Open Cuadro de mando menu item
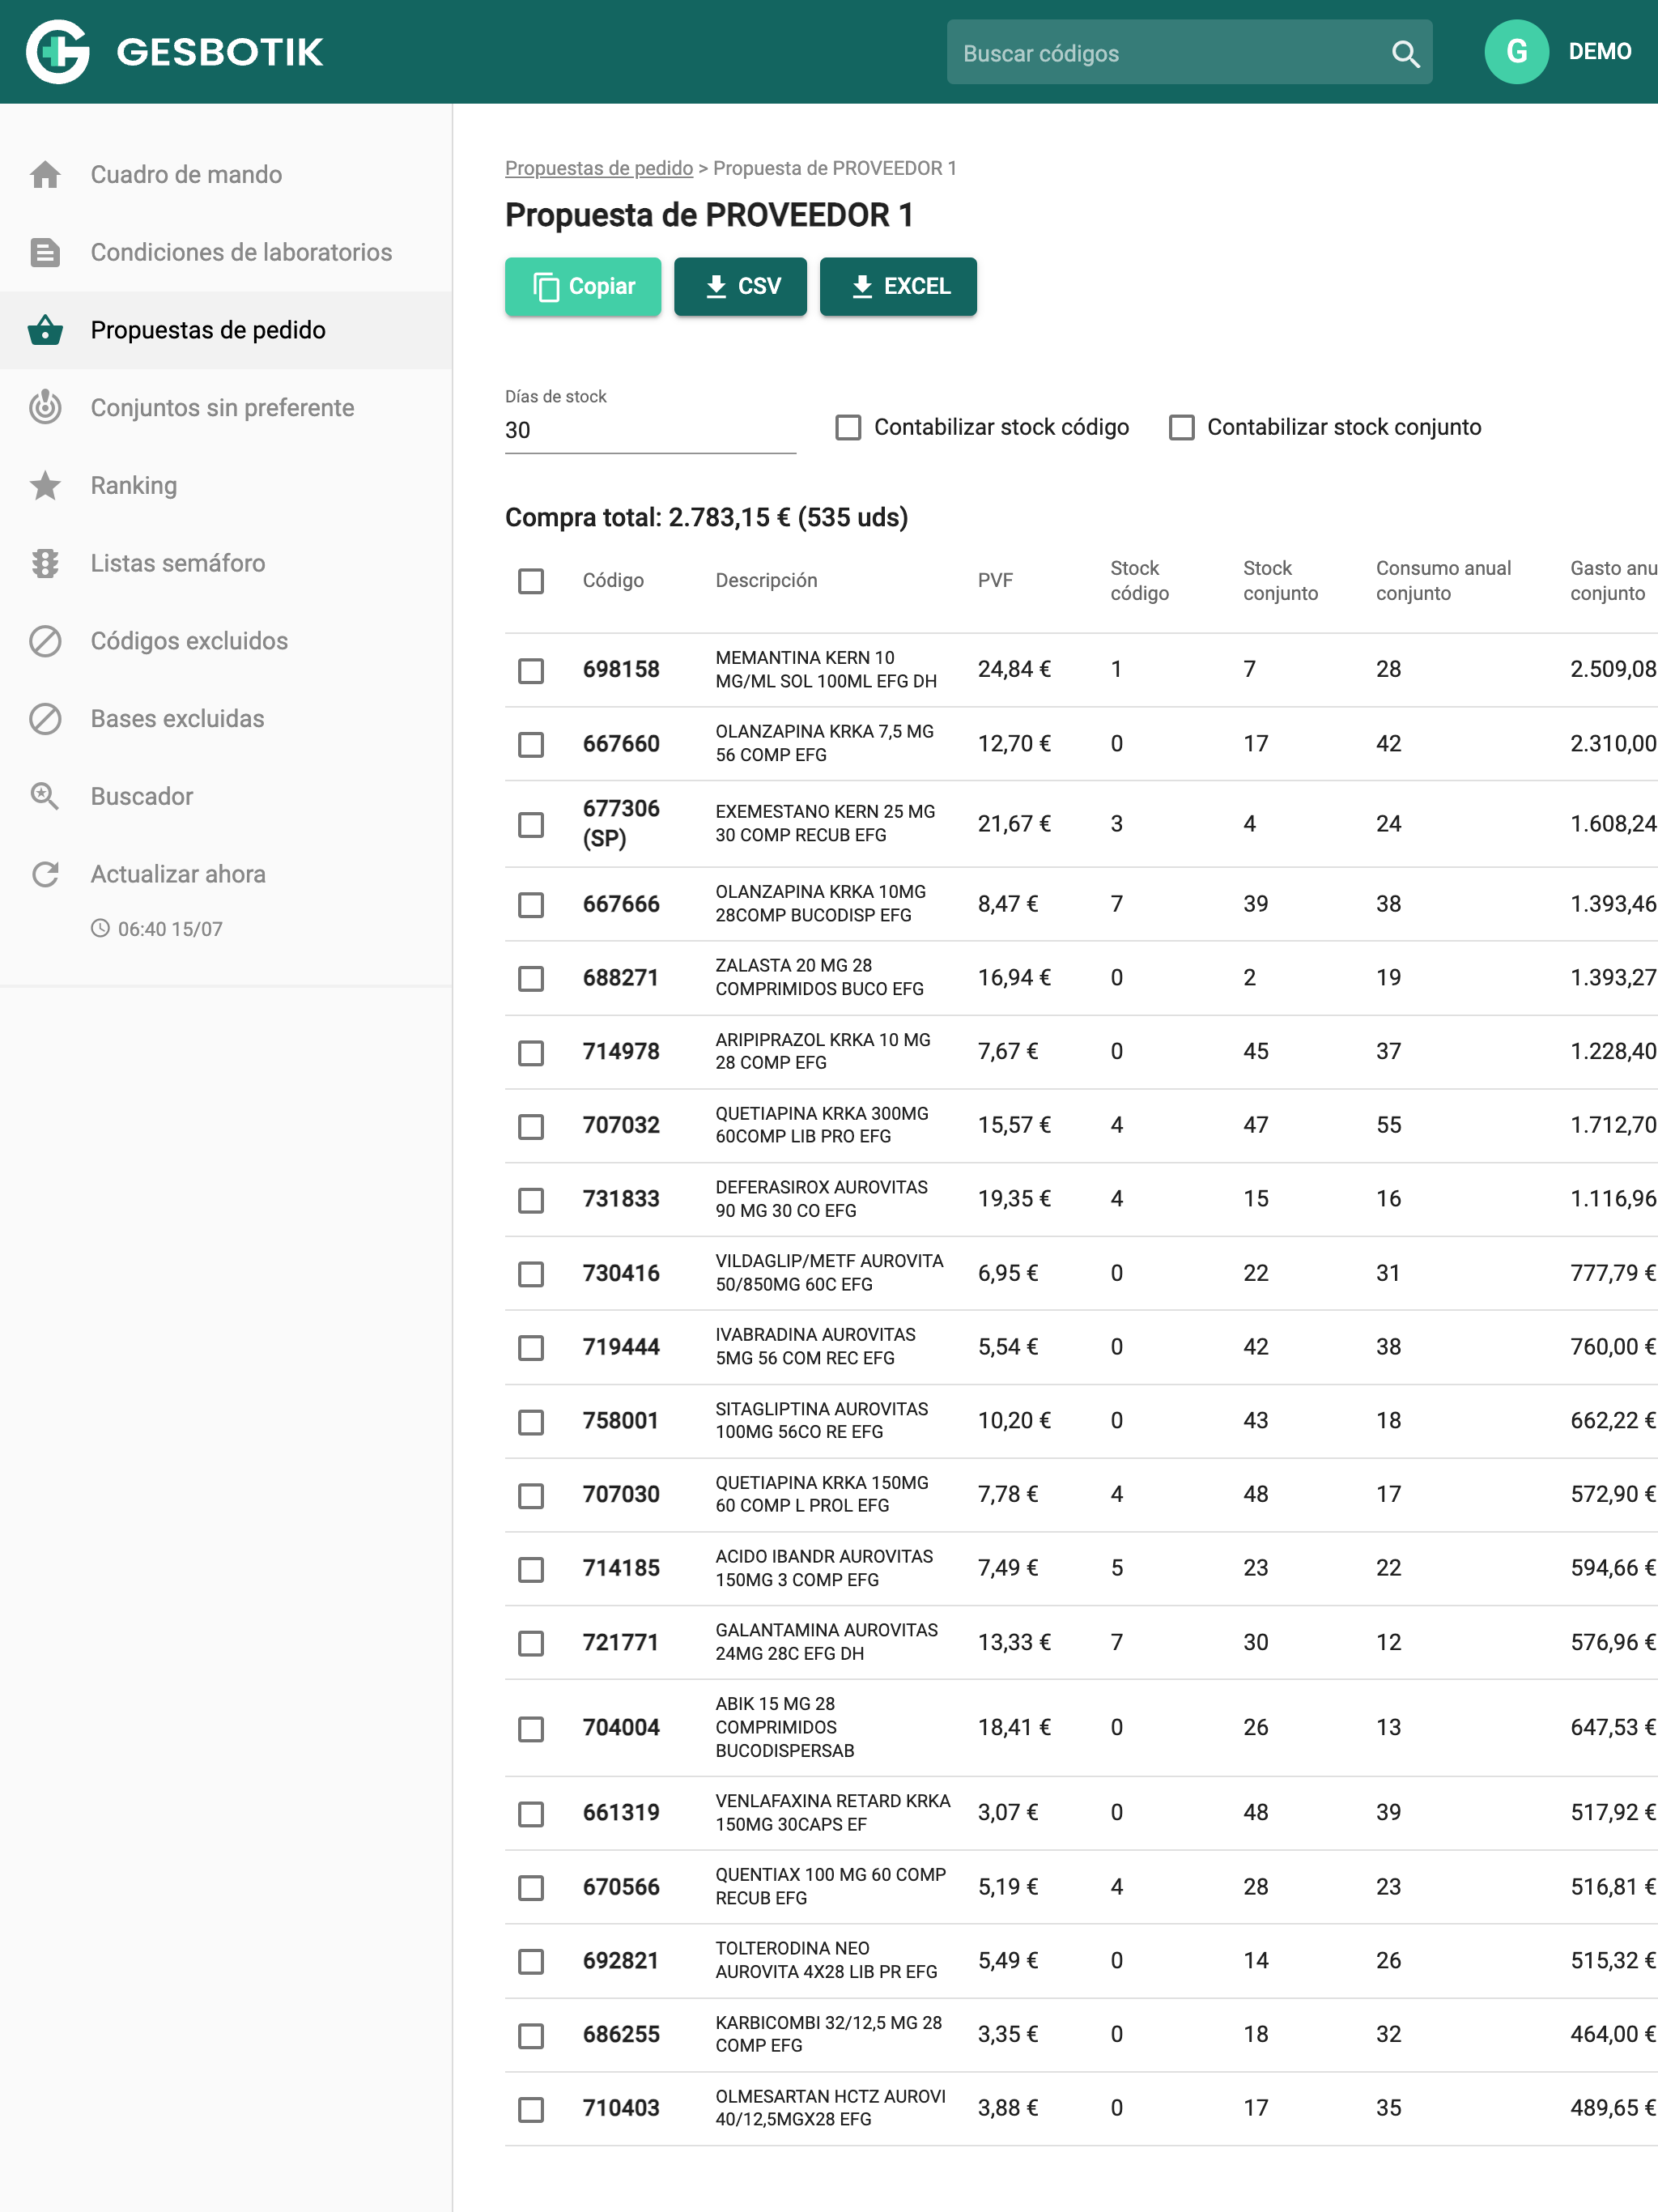Screen dimensions: 1658x2212 [x=226, y=174]
